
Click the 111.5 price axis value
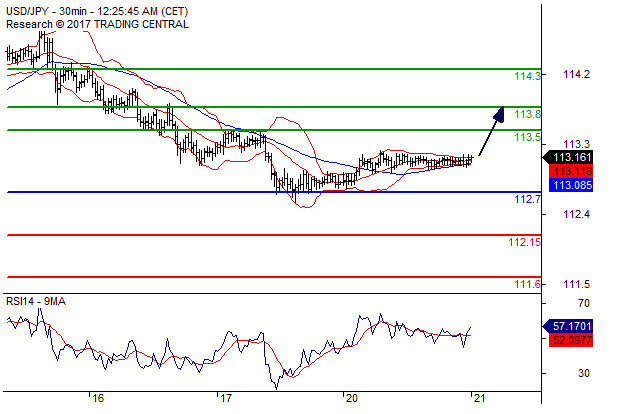point(576,284)
